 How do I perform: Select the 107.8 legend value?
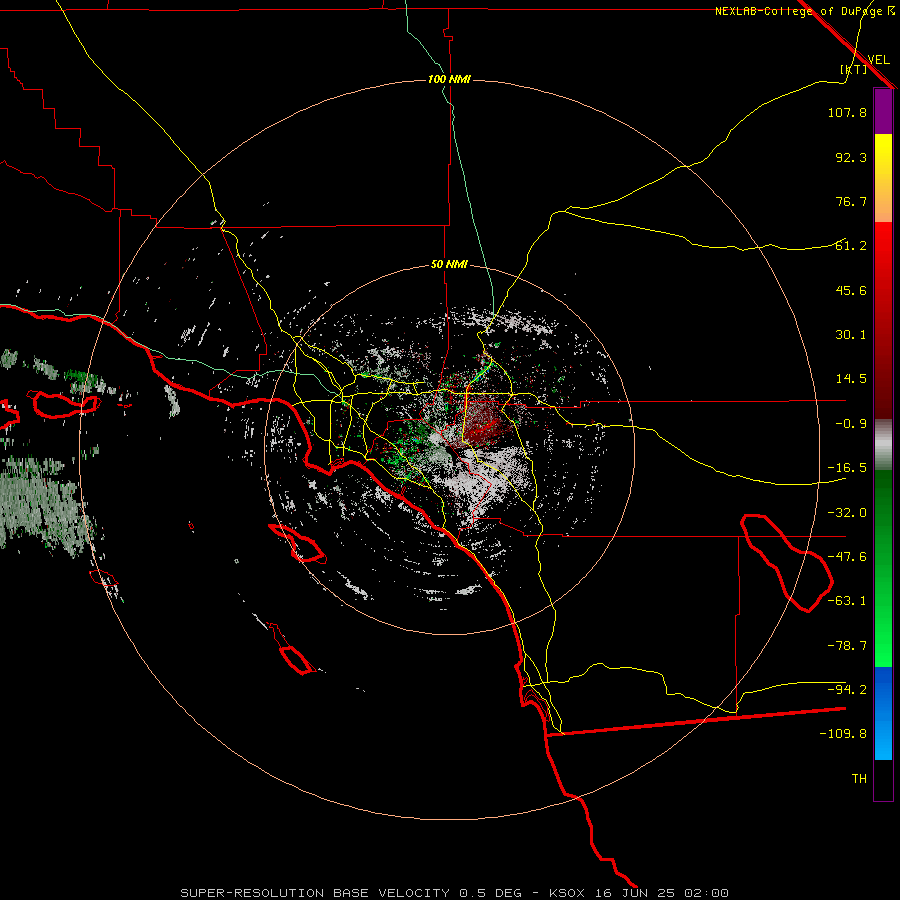coord(847,112)
